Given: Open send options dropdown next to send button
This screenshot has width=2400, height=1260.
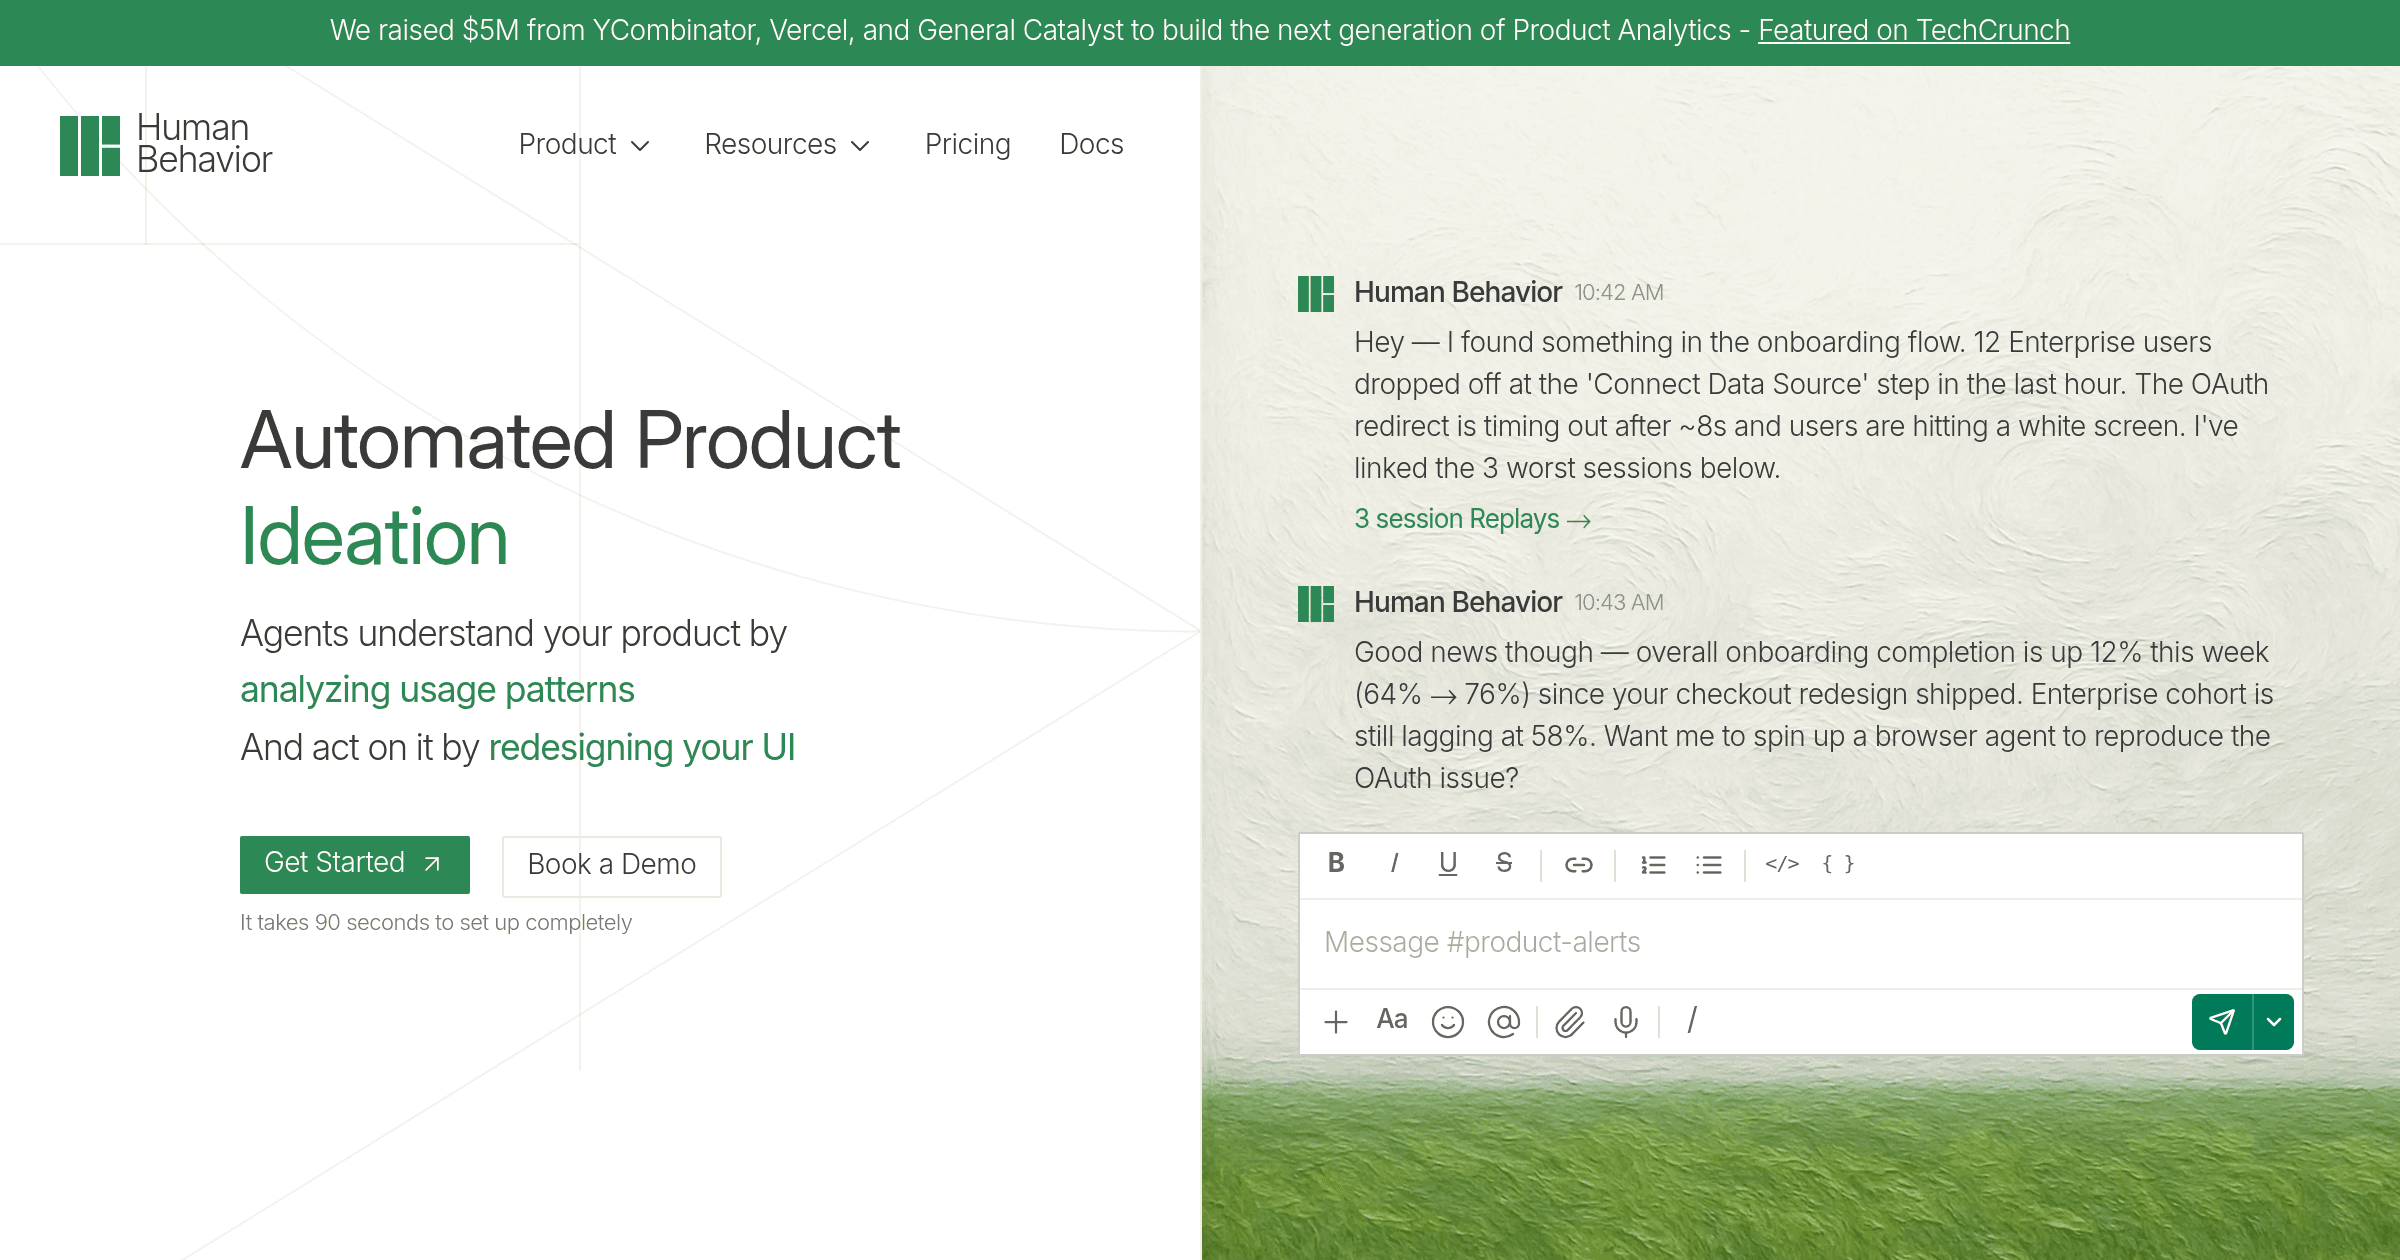Looking at the screenshot, I should click(2274, 1022).
